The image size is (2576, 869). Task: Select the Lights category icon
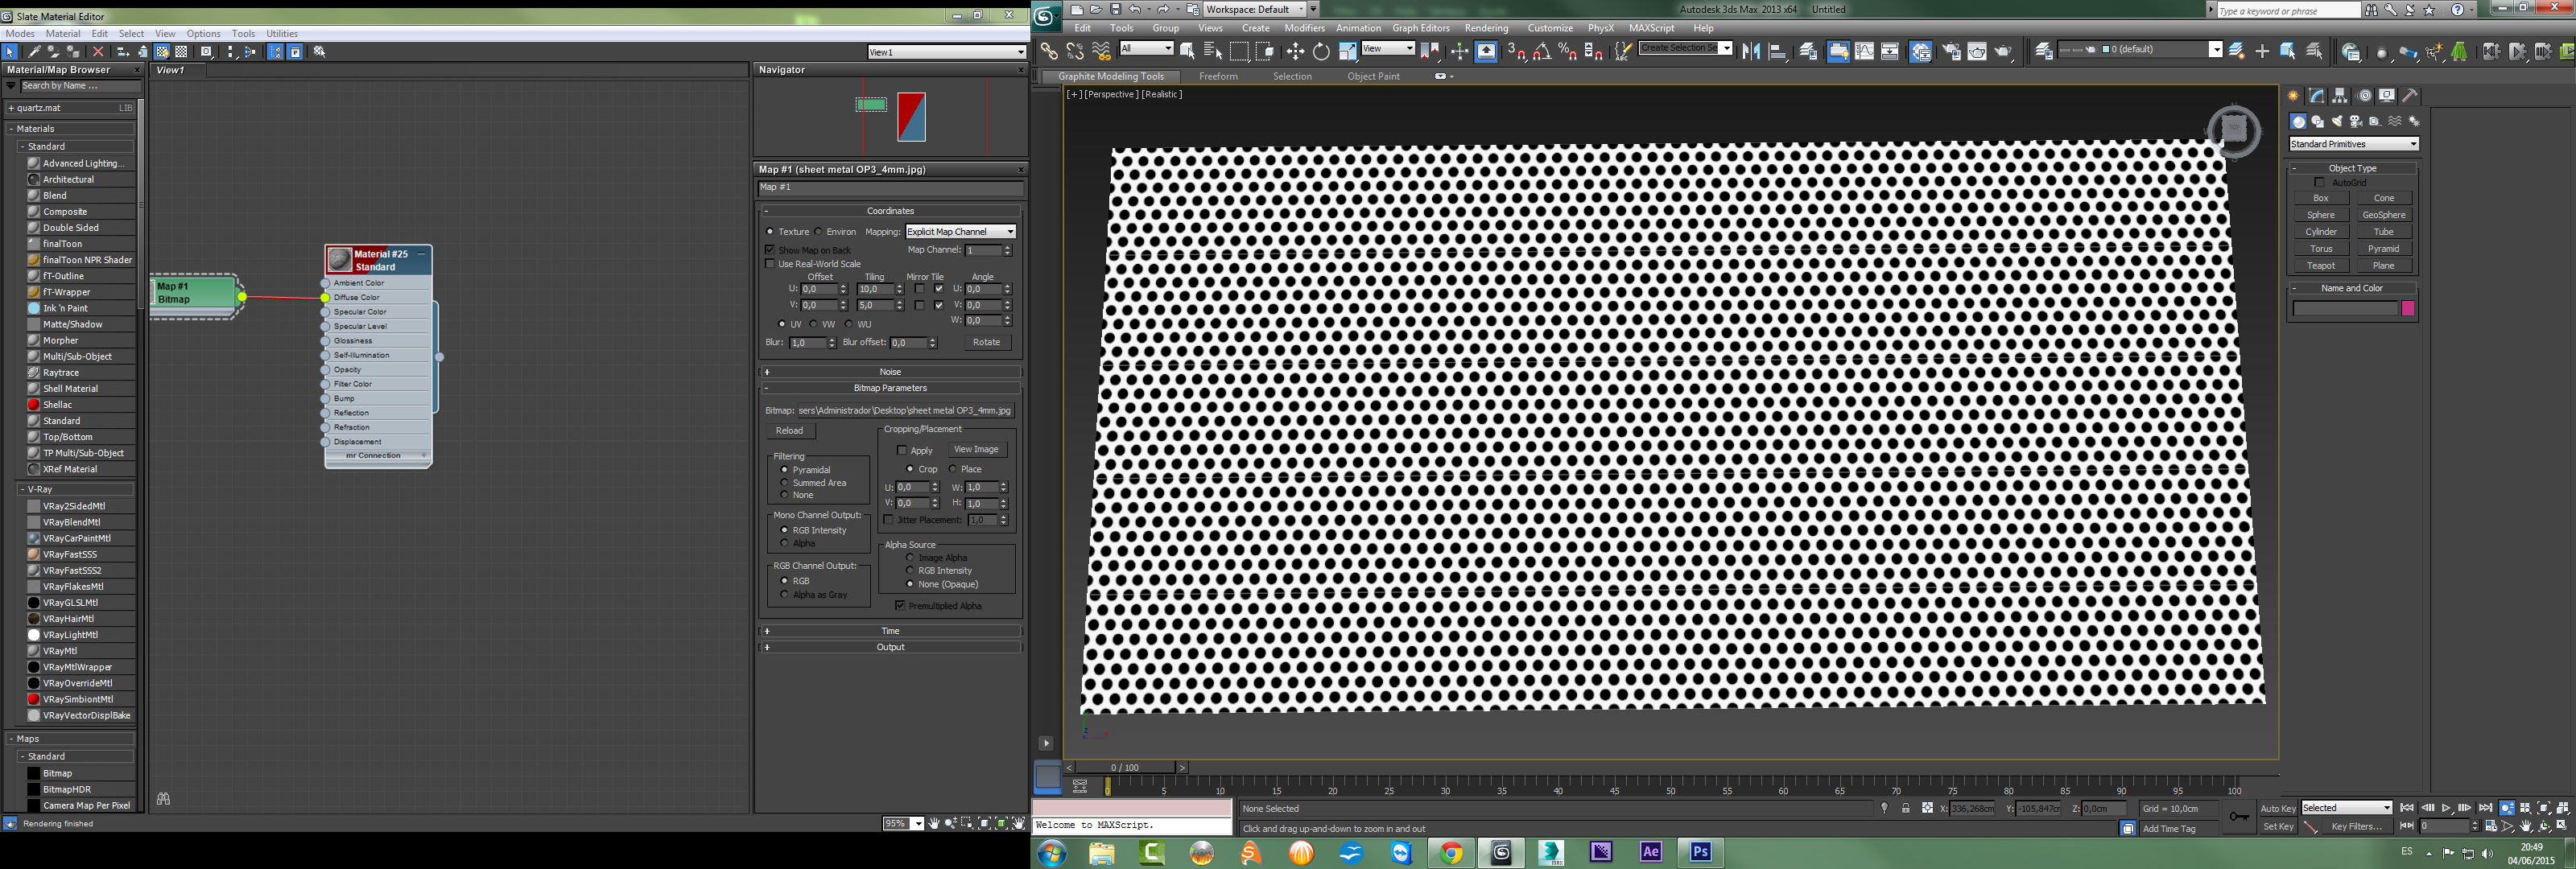pyautogui.click(x=2337, y=121)
